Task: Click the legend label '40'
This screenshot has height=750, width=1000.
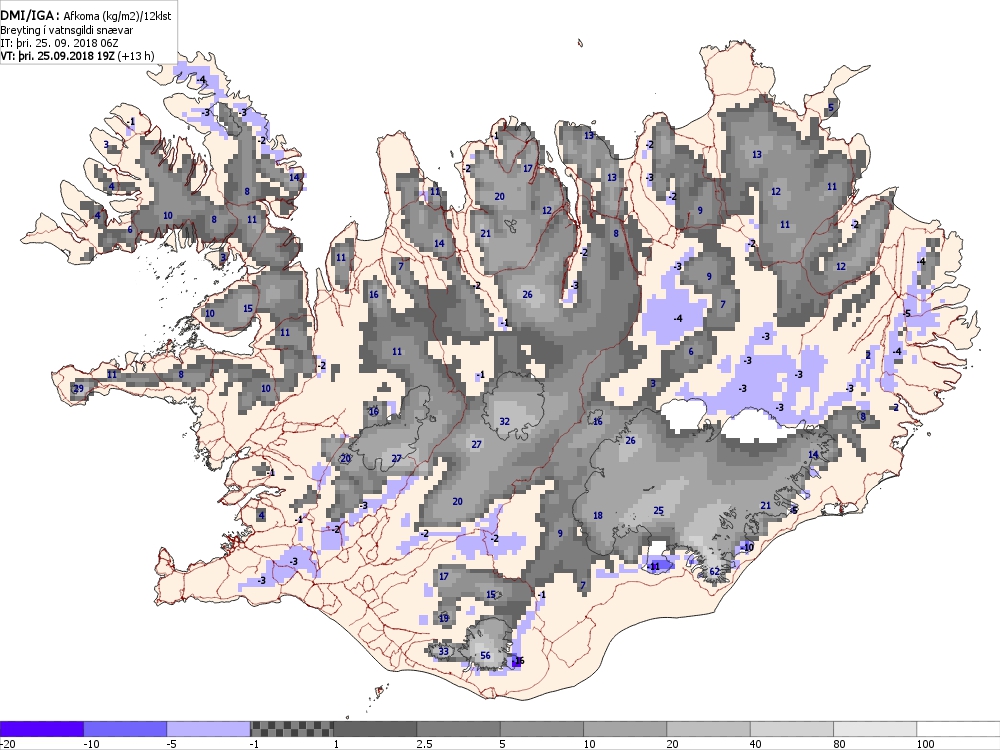Action: 756,744
